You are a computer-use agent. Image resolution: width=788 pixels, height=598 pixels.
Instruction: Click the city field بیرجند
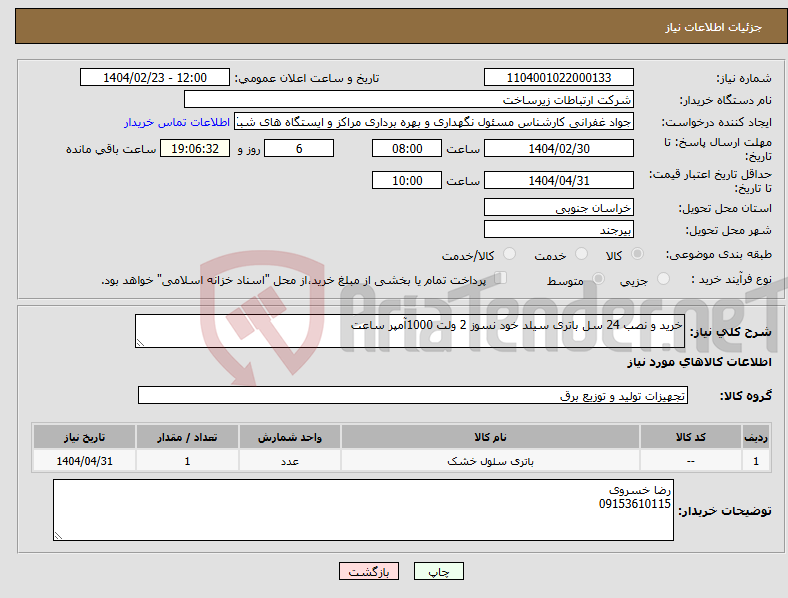tap(558, 230)
